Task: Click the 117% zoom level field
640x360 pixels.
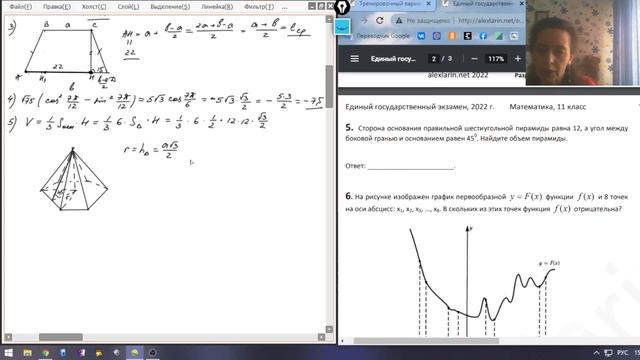Action: pos(496,59)
